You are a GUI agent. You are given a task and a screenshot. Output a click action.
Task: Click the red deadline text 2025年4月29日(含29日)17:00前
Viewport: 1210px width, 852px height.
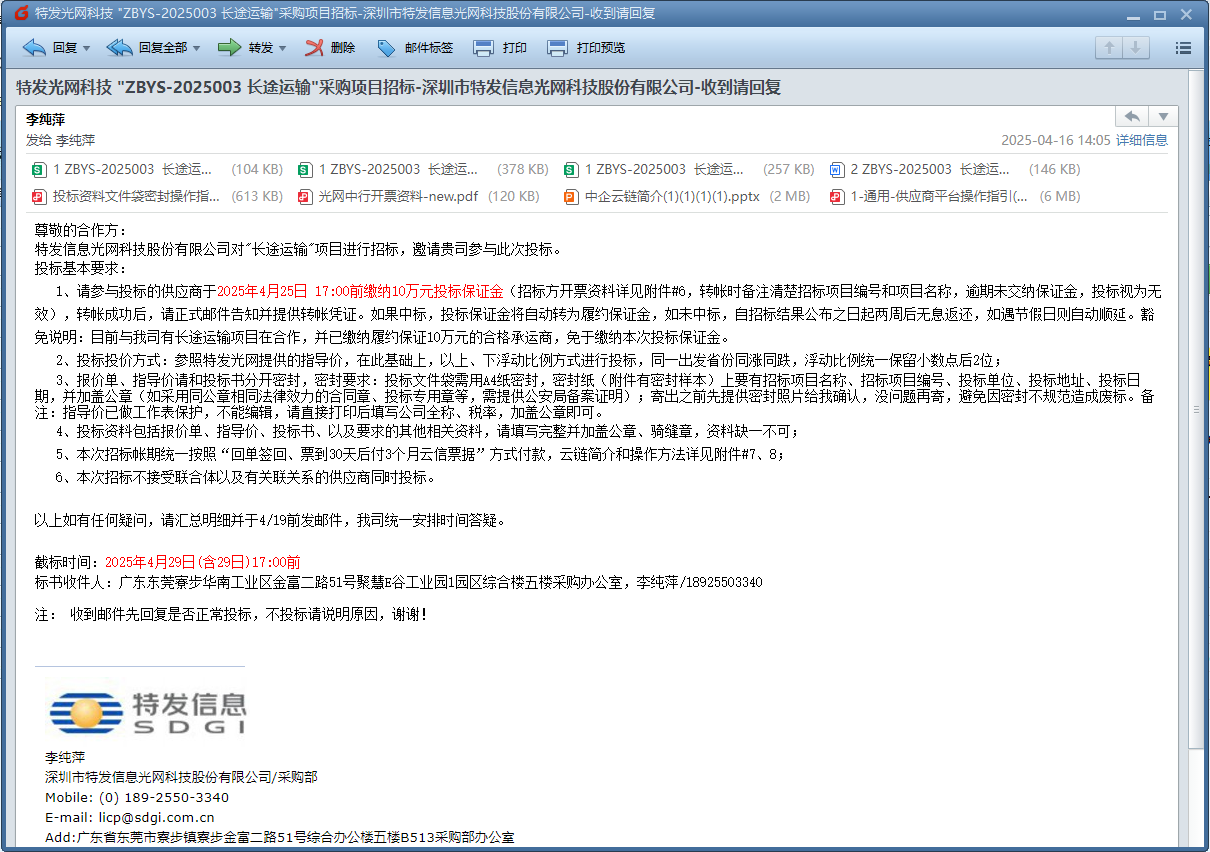pyautogui.click(x=203, y=563)
